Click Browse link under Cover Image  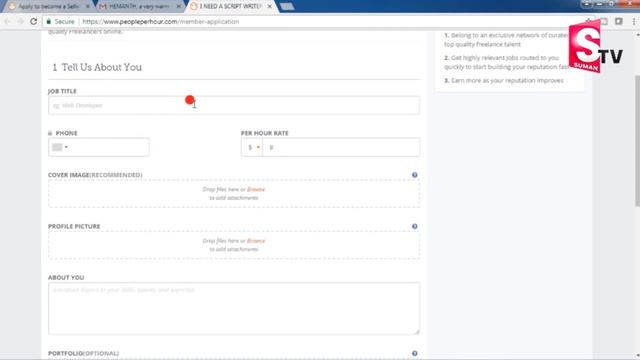click(x=256, y=189)
